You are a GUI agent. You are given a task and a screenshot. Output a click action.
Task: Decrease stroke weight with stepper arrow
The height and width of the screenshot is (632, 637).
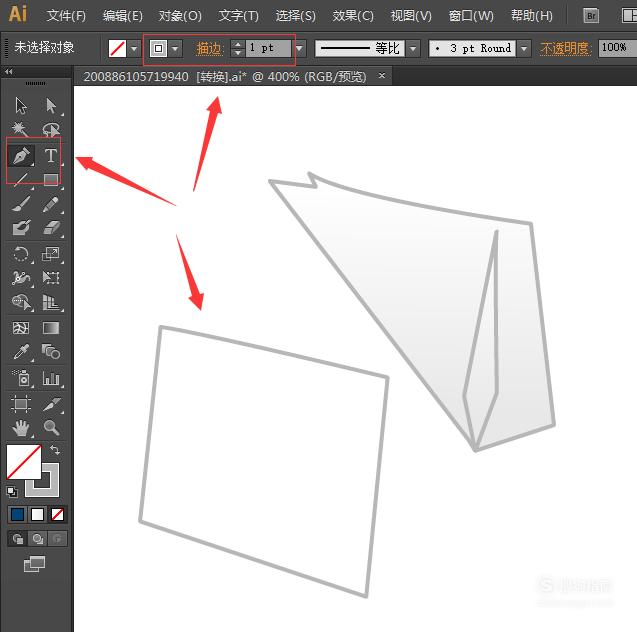click(x=238, y=53)
